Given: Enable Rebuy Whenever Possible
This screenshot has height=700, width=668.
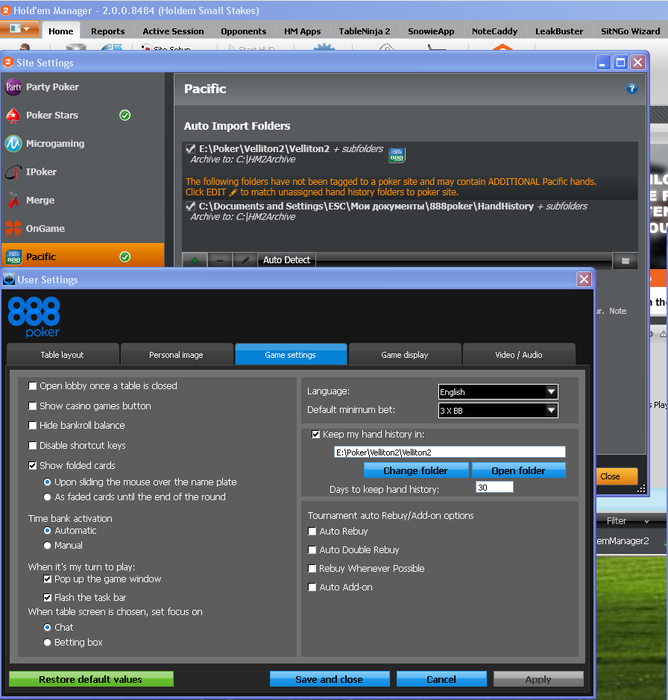Looking at the screenshot, I should 312,569.
